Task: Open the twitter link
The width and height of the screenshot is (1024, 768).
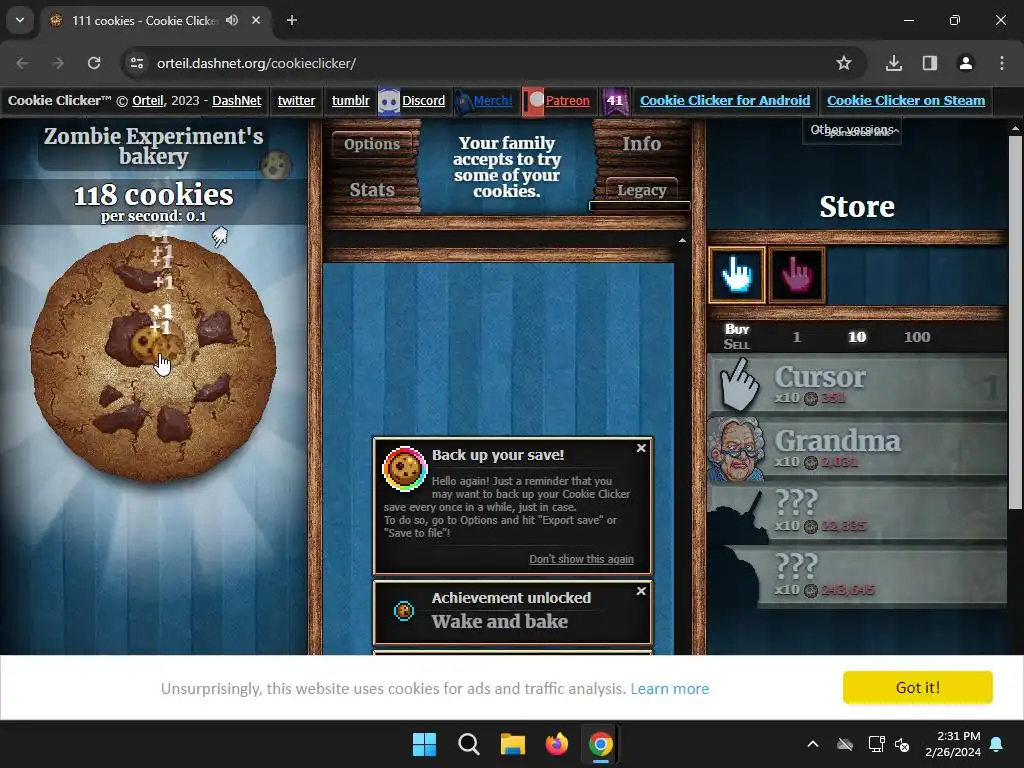Action: click(296, 101)
